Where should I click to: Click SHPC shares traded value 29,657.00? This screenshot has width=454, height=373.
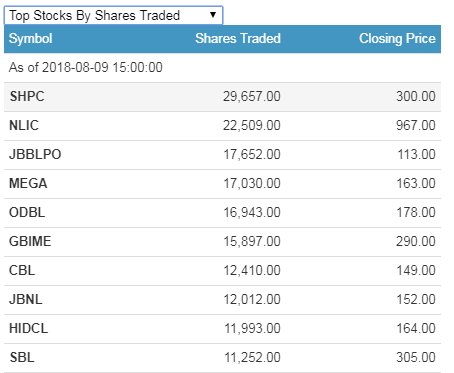(x=252, y=97)
